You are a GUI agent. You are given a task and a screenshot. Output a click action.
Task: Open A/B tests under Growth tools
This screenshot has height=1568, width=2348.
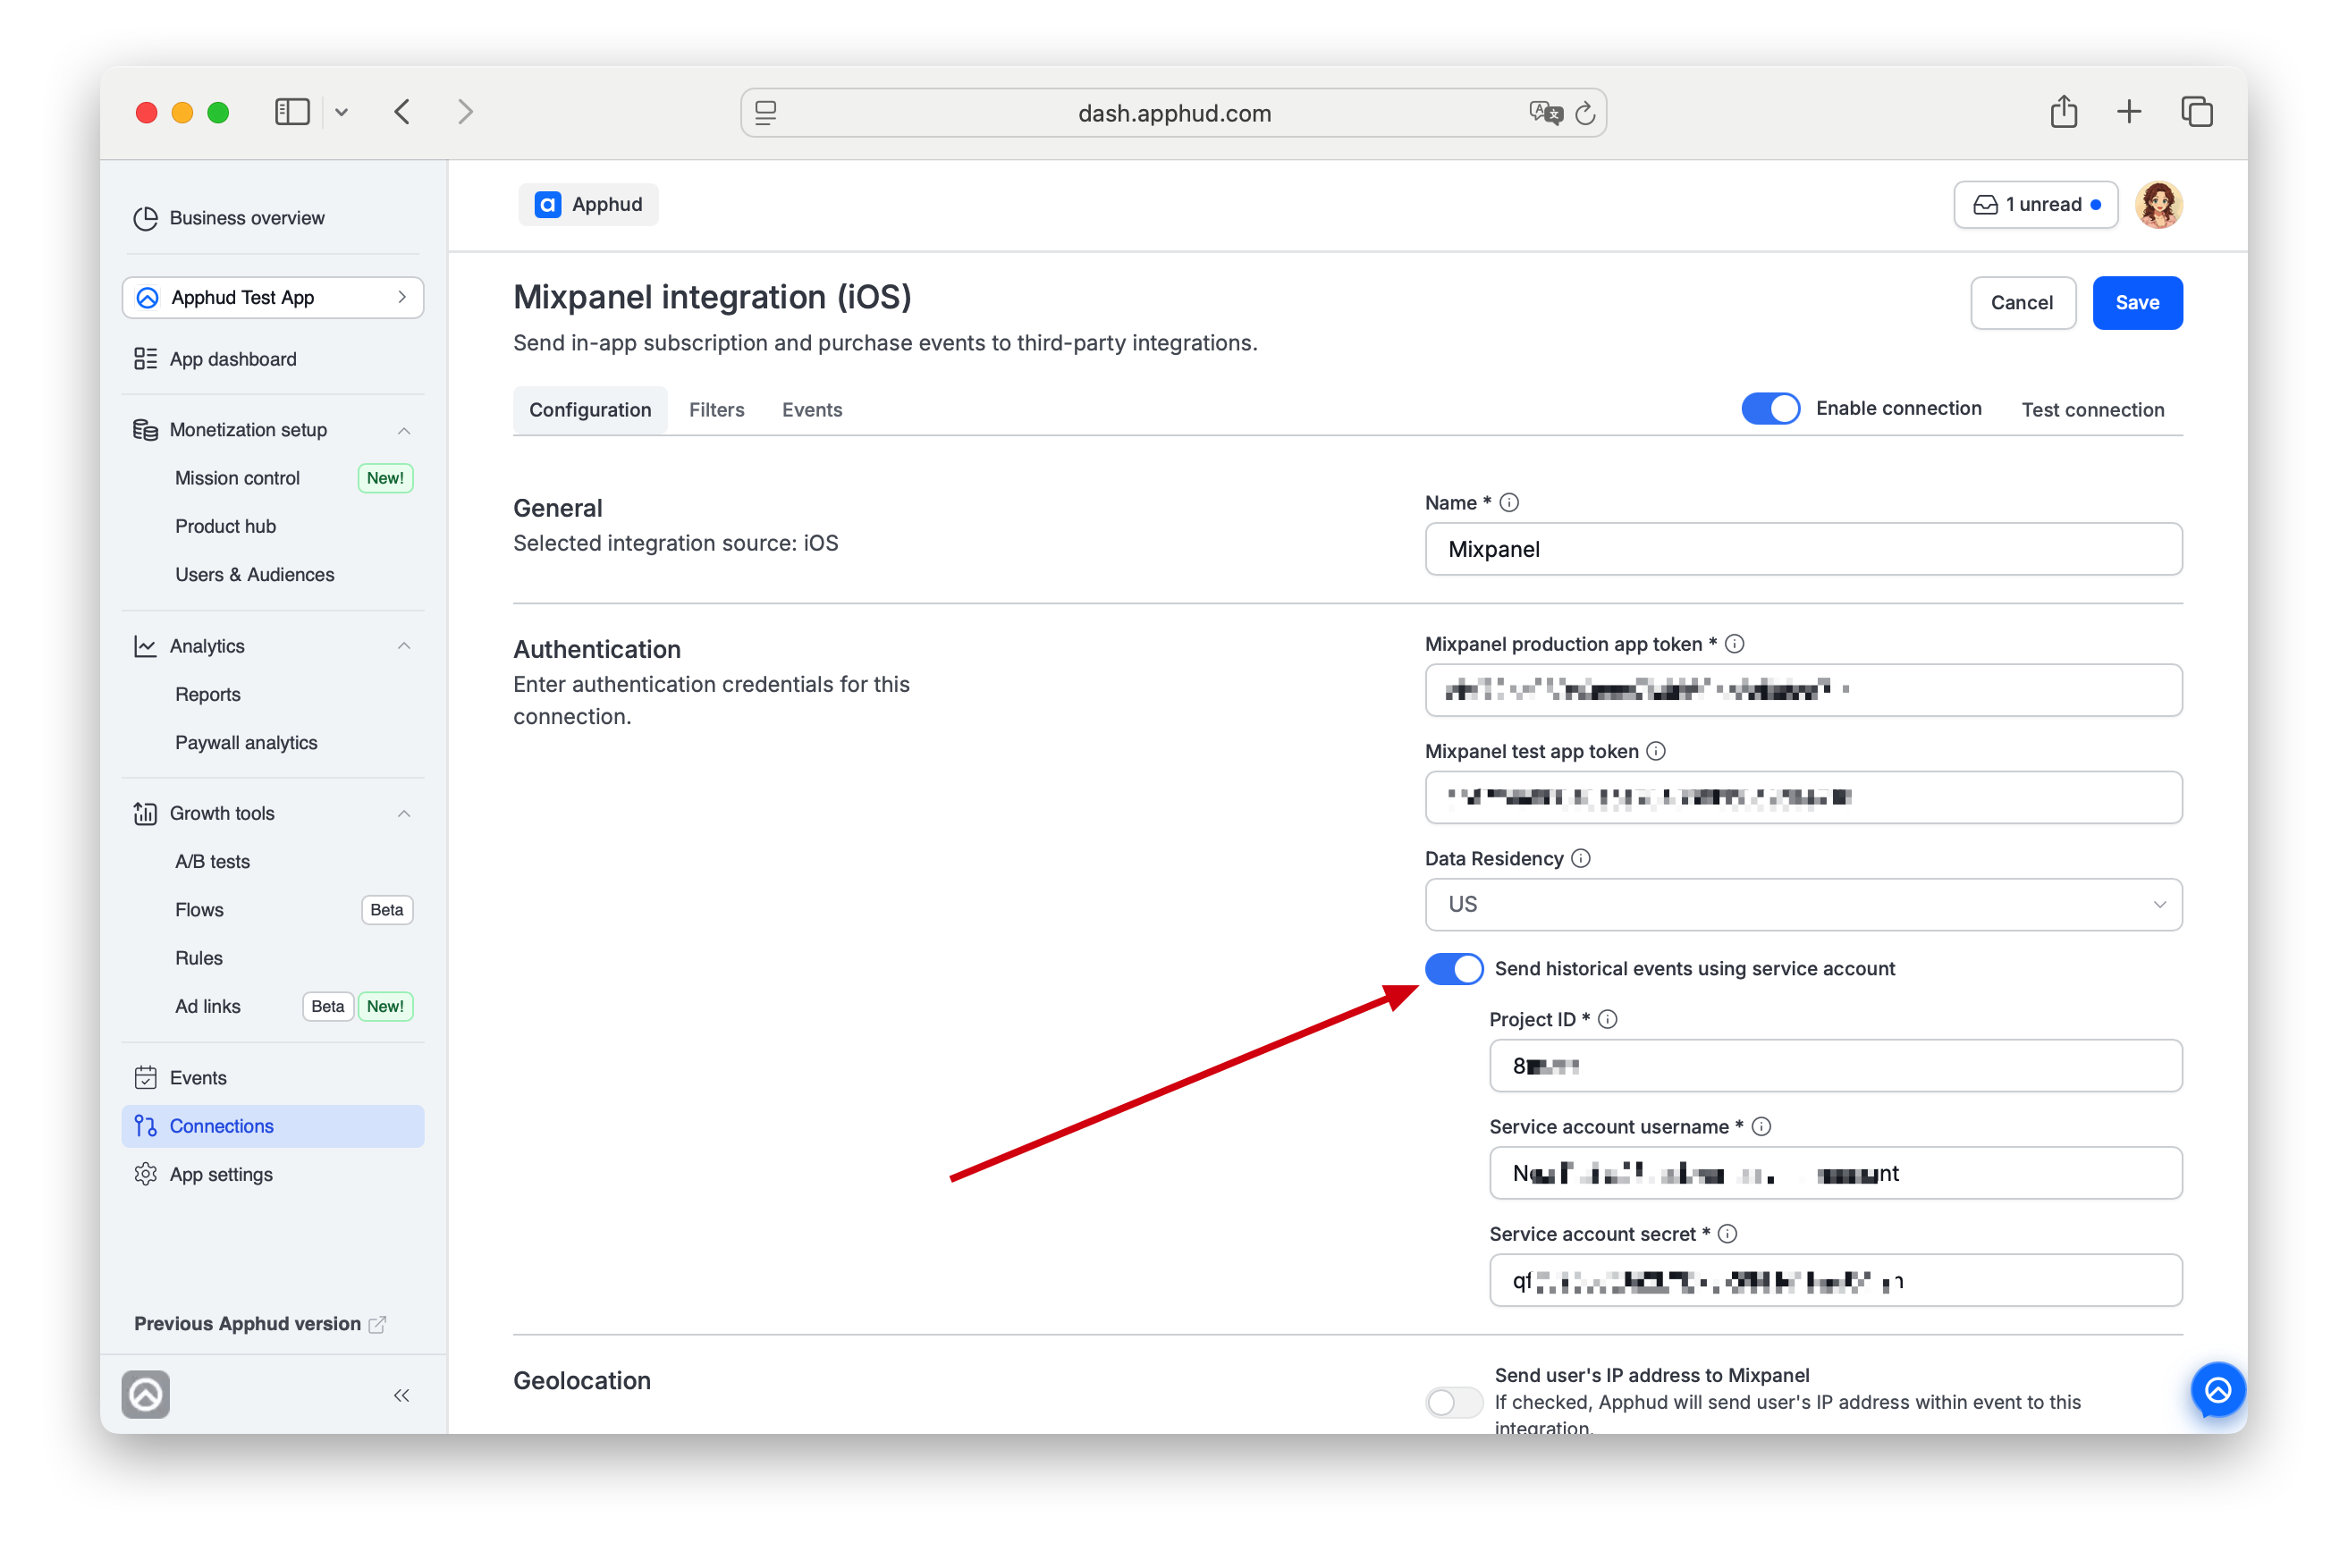(212, 862)
